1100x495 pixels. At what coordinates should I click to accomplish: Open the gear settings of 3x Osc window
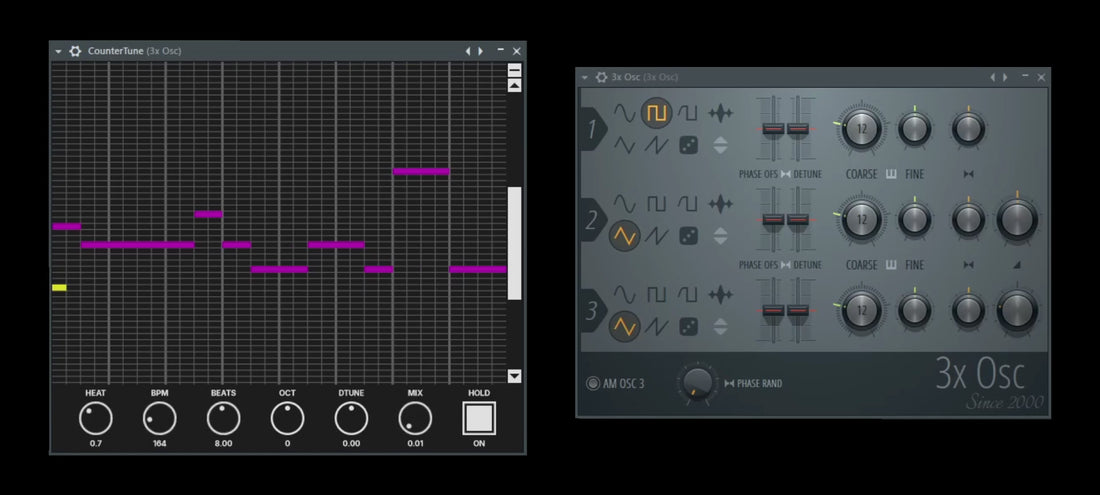pyautogui.click(x=601, y=77)
